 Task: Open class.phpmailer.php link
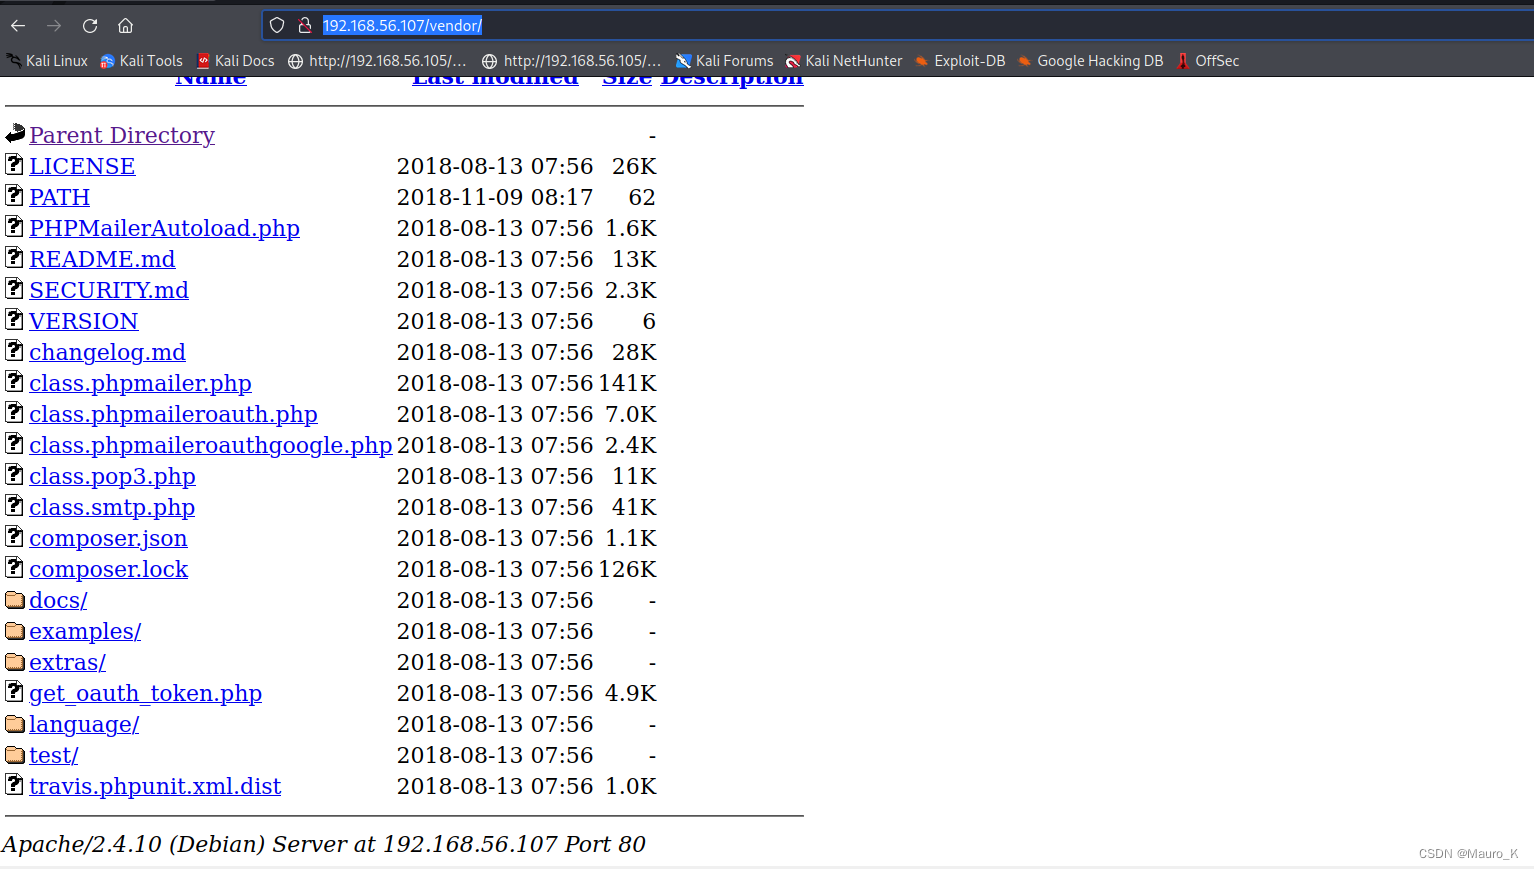click(x=140, y=383)
